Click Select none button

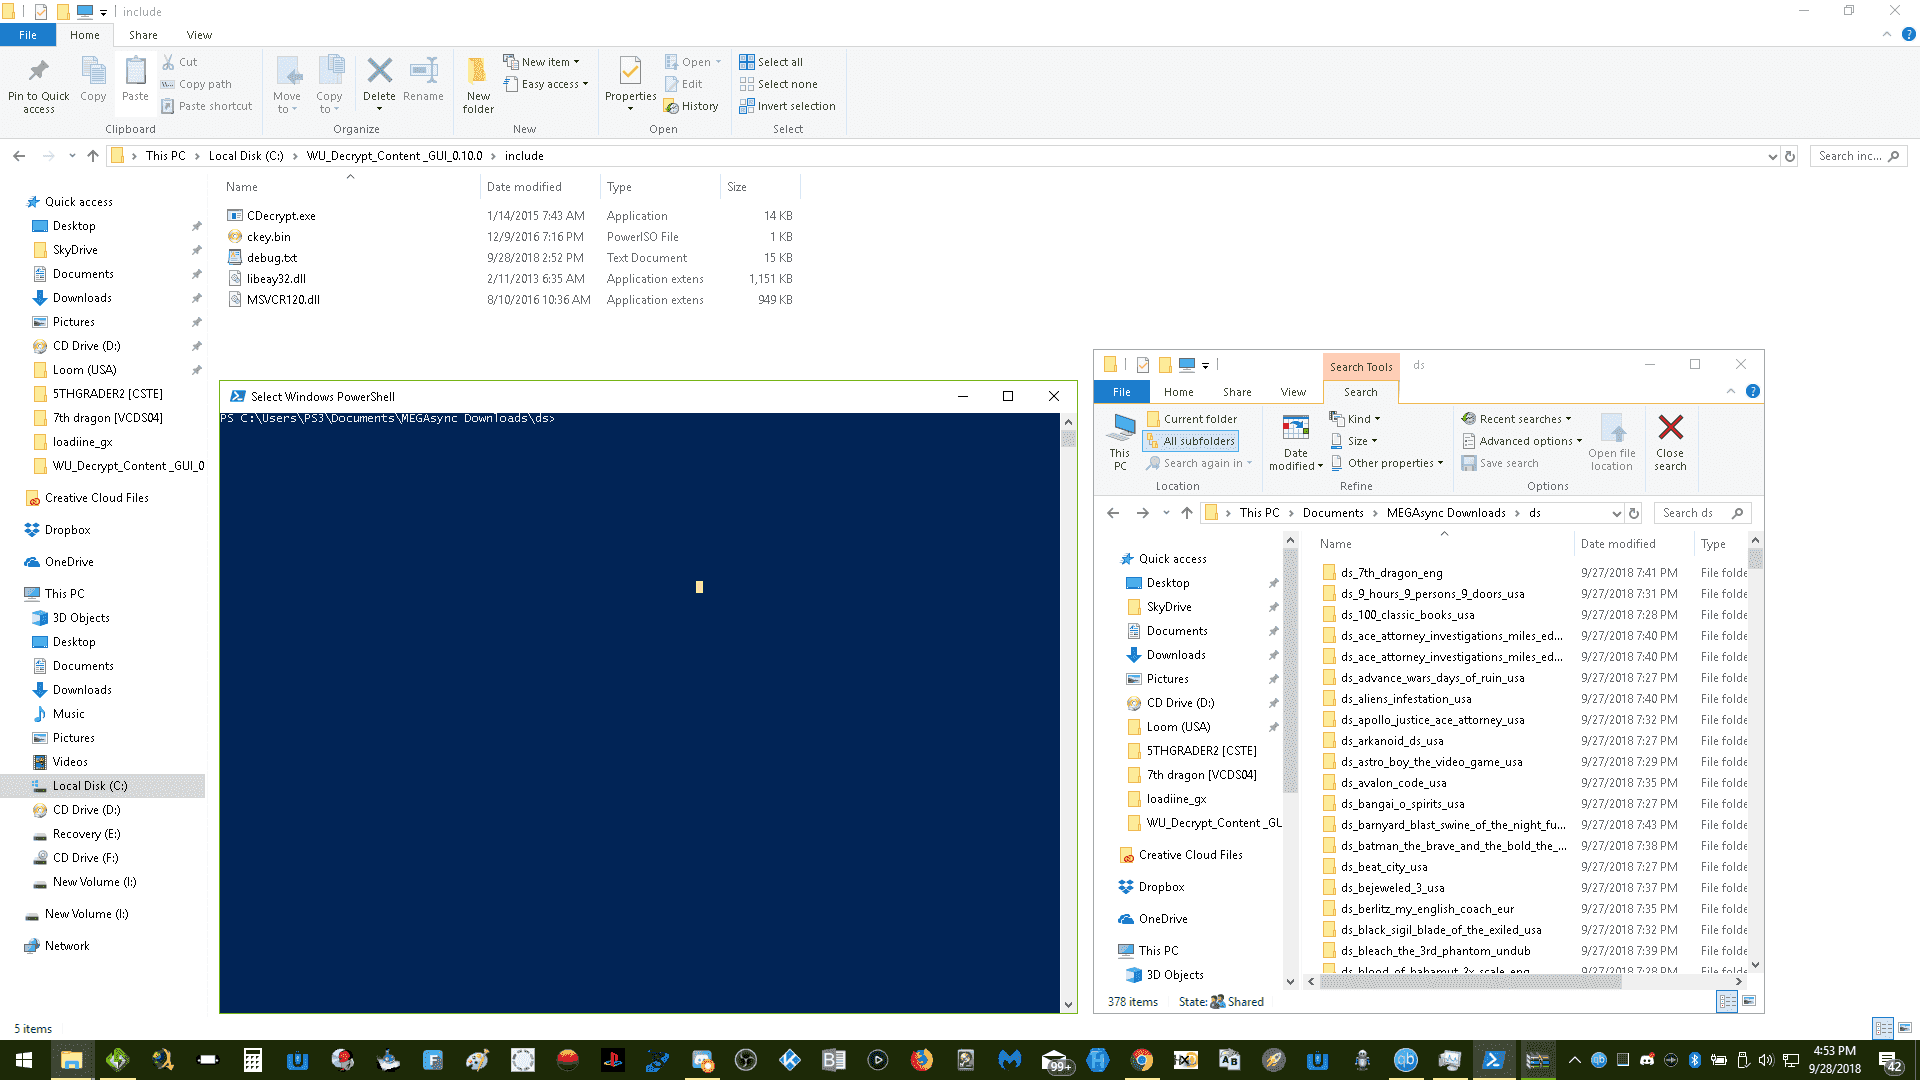[778, 84]
